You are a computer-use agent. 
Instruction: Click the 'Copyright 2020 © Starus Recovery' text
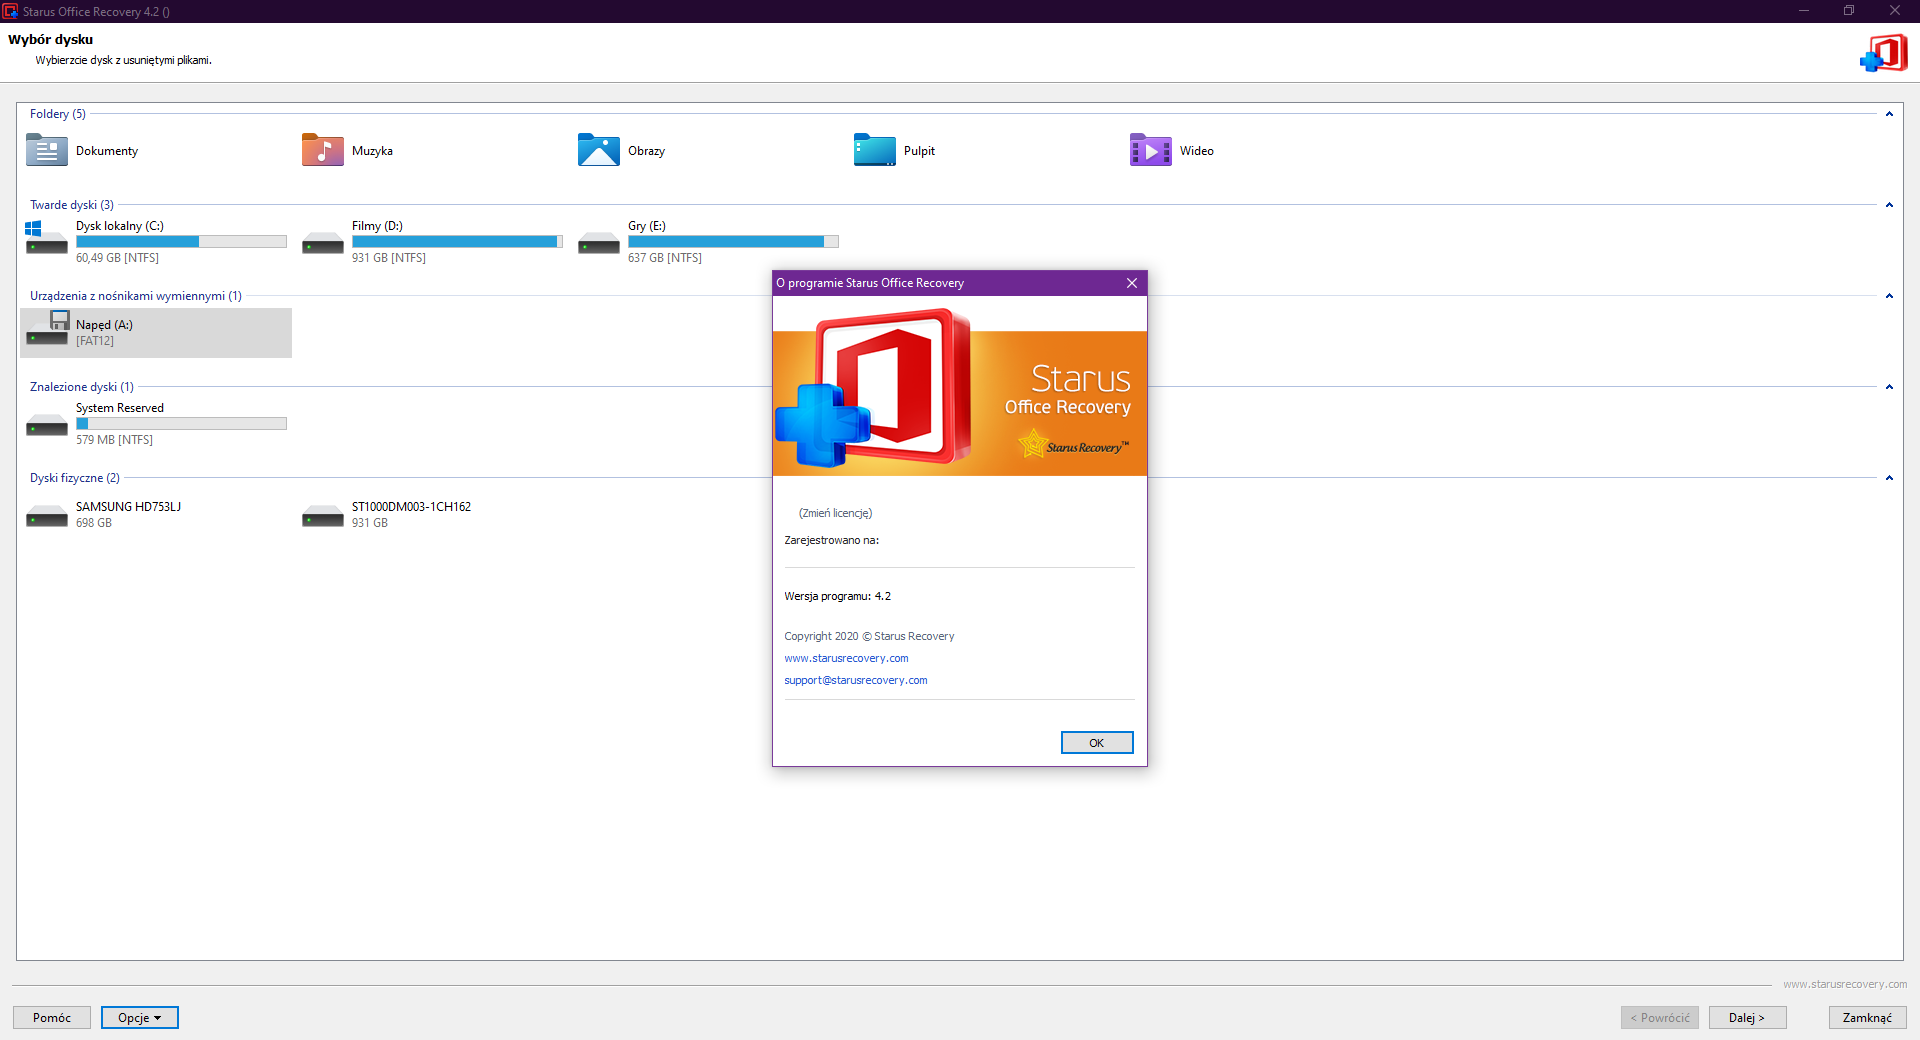click(x=869, y=636)
